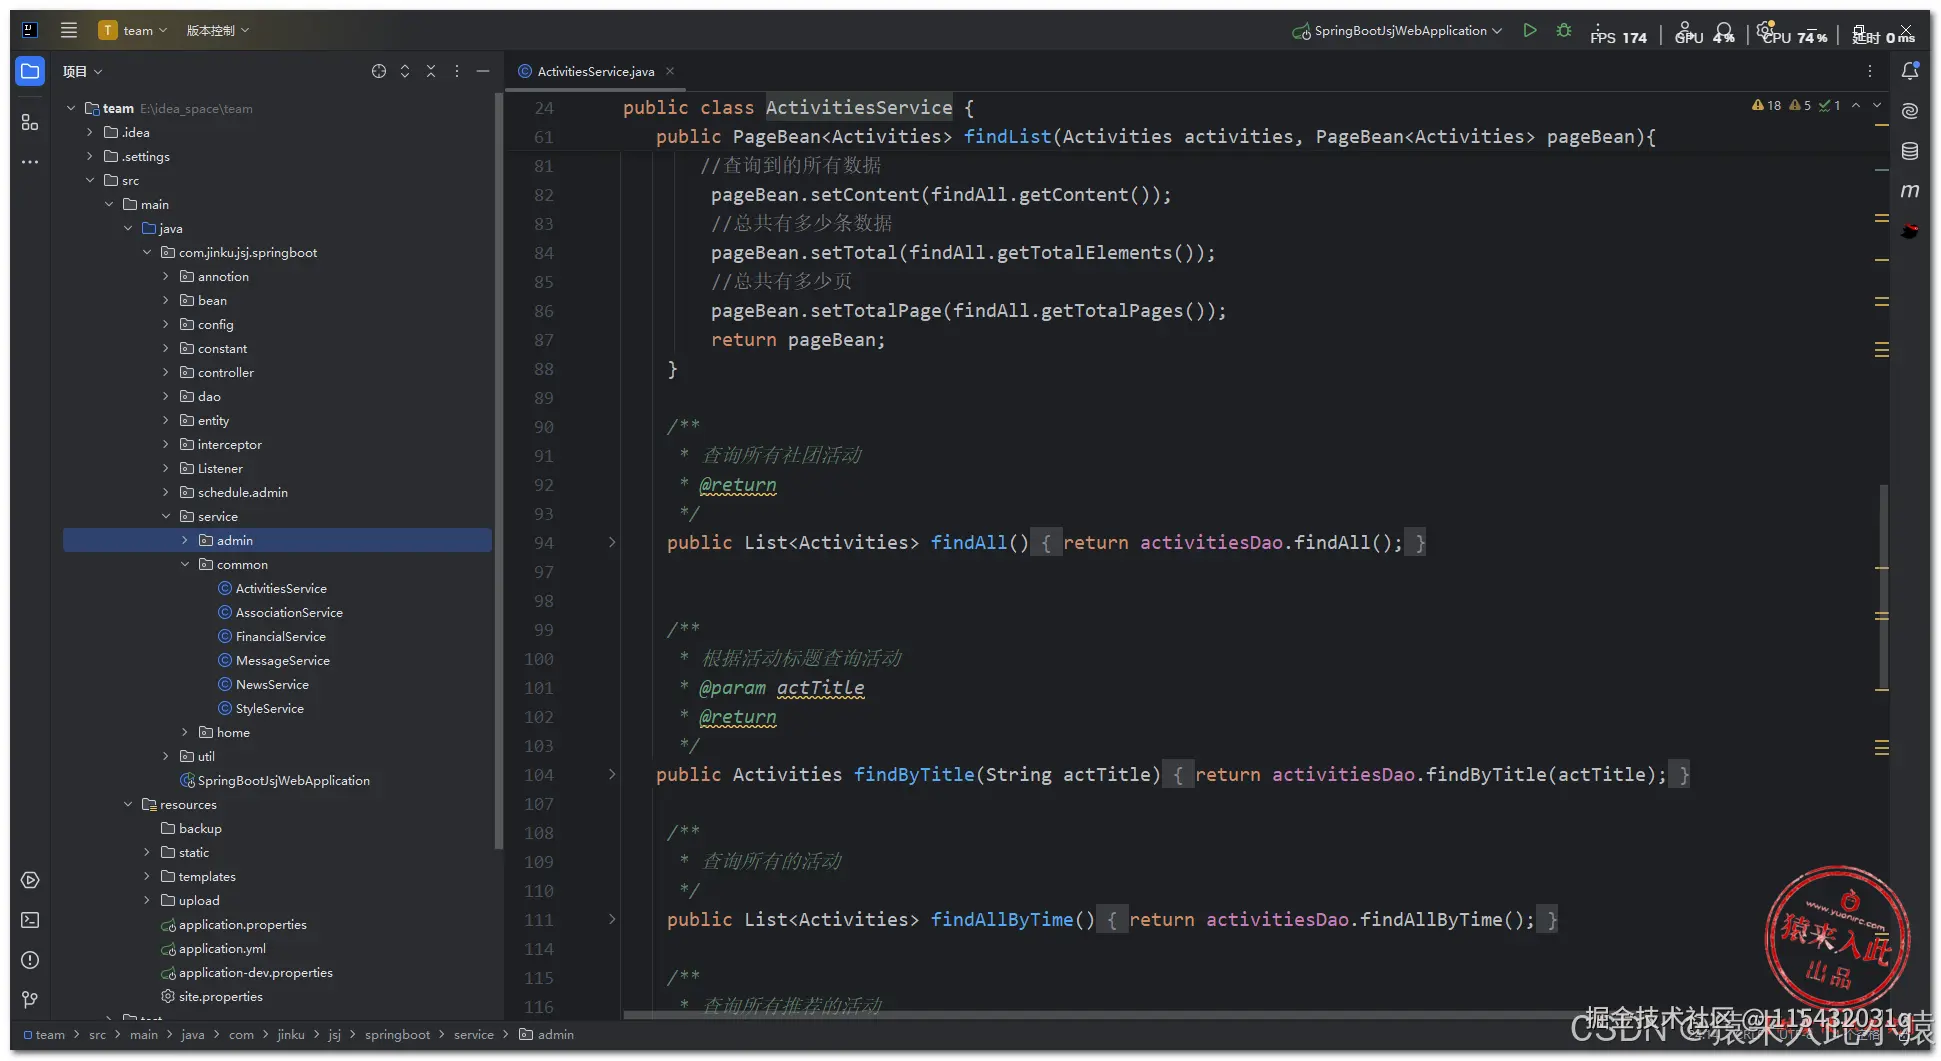Select opened file locate icon

379,71
